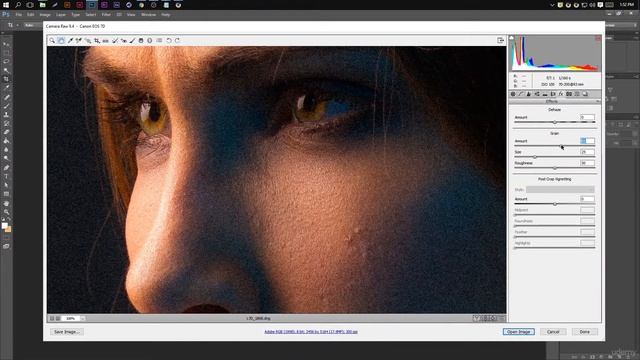640x360 pixels.
Task: Focus the Dehaze Amount value field
Action: (x=587, y=117)
